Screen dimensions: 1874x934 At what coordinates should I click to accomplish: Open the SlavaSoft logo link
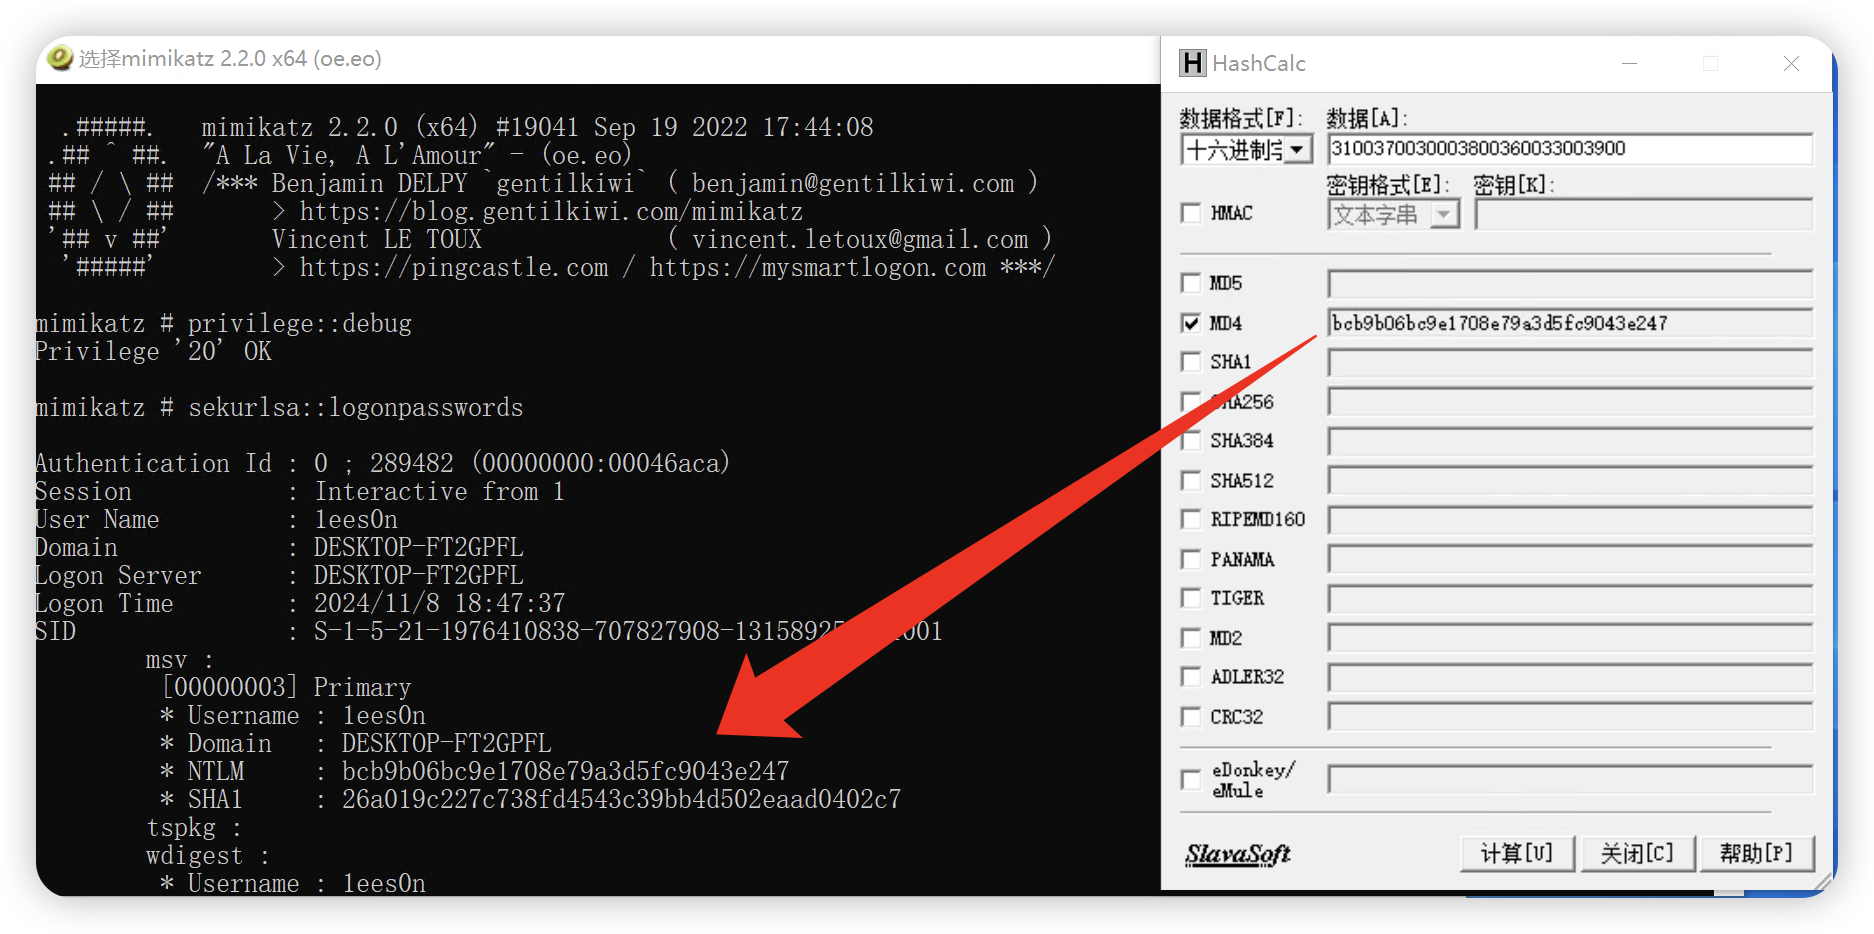[x=1238, y=854]
